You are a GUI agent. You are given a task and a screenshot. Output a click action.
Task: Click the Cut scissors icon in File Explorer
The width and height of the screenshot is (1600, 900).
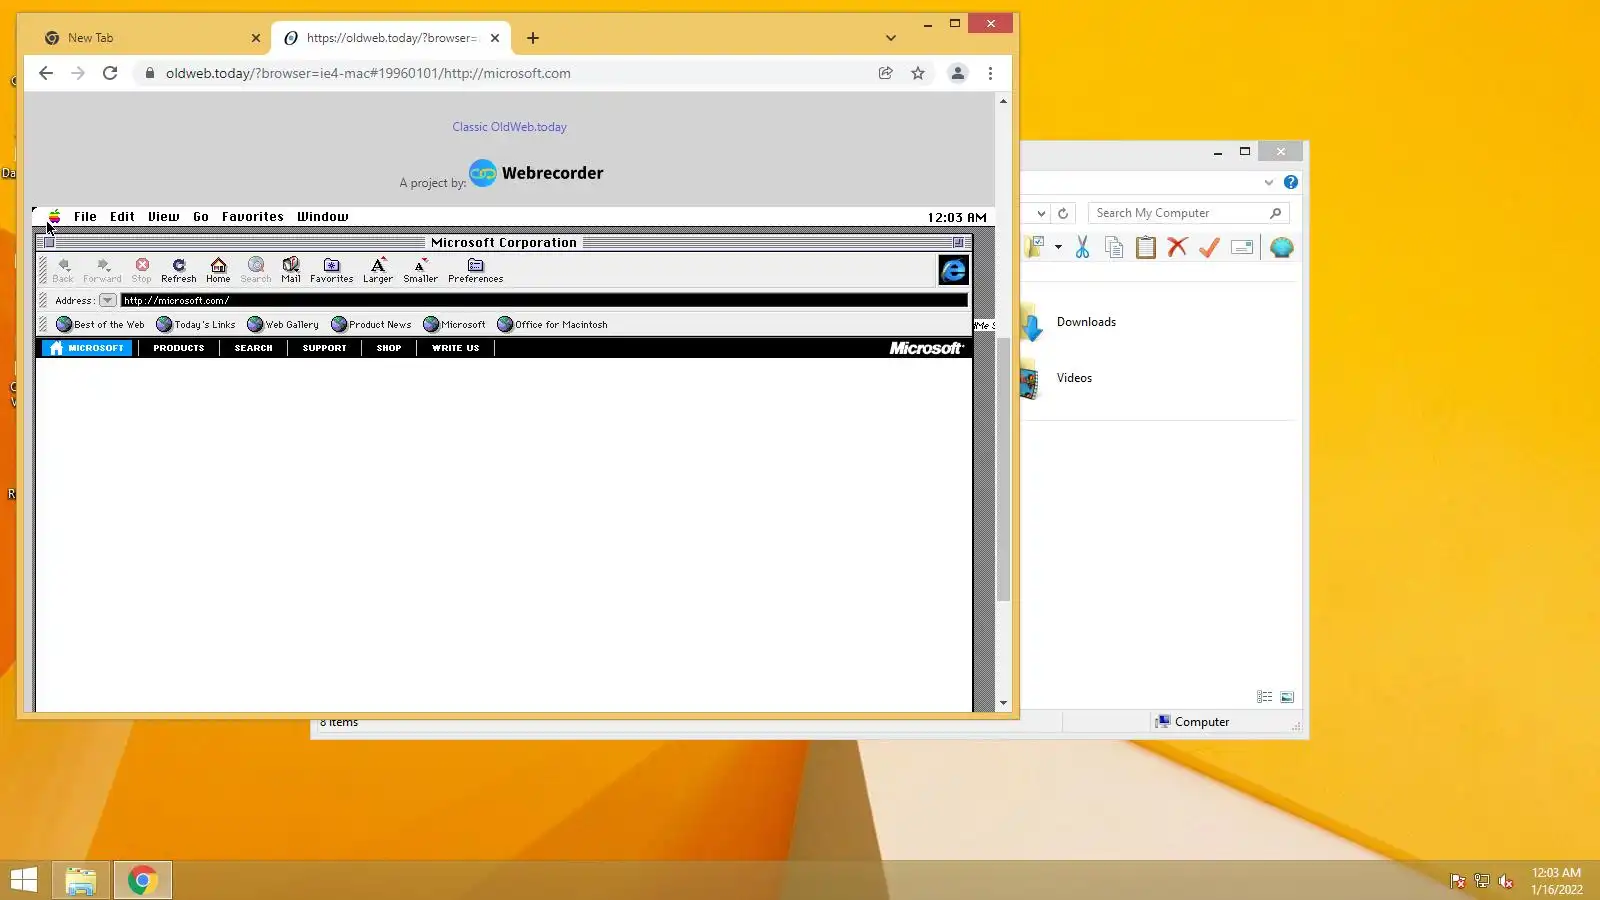1082,247
